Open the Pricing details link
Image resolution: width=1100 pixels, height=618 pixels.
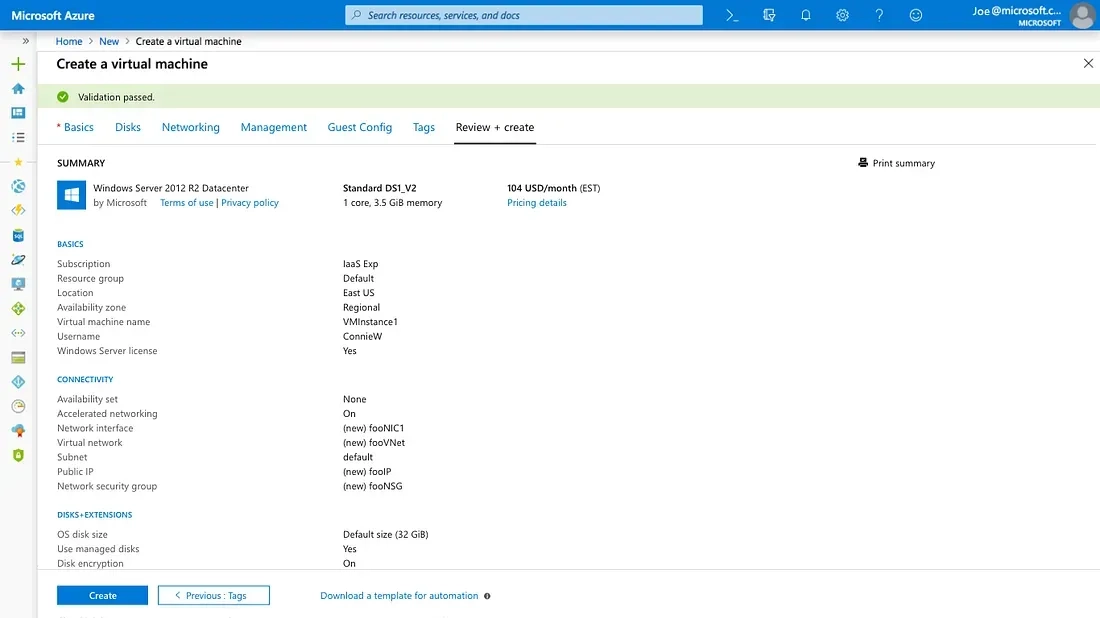click(x=537, y=203)
